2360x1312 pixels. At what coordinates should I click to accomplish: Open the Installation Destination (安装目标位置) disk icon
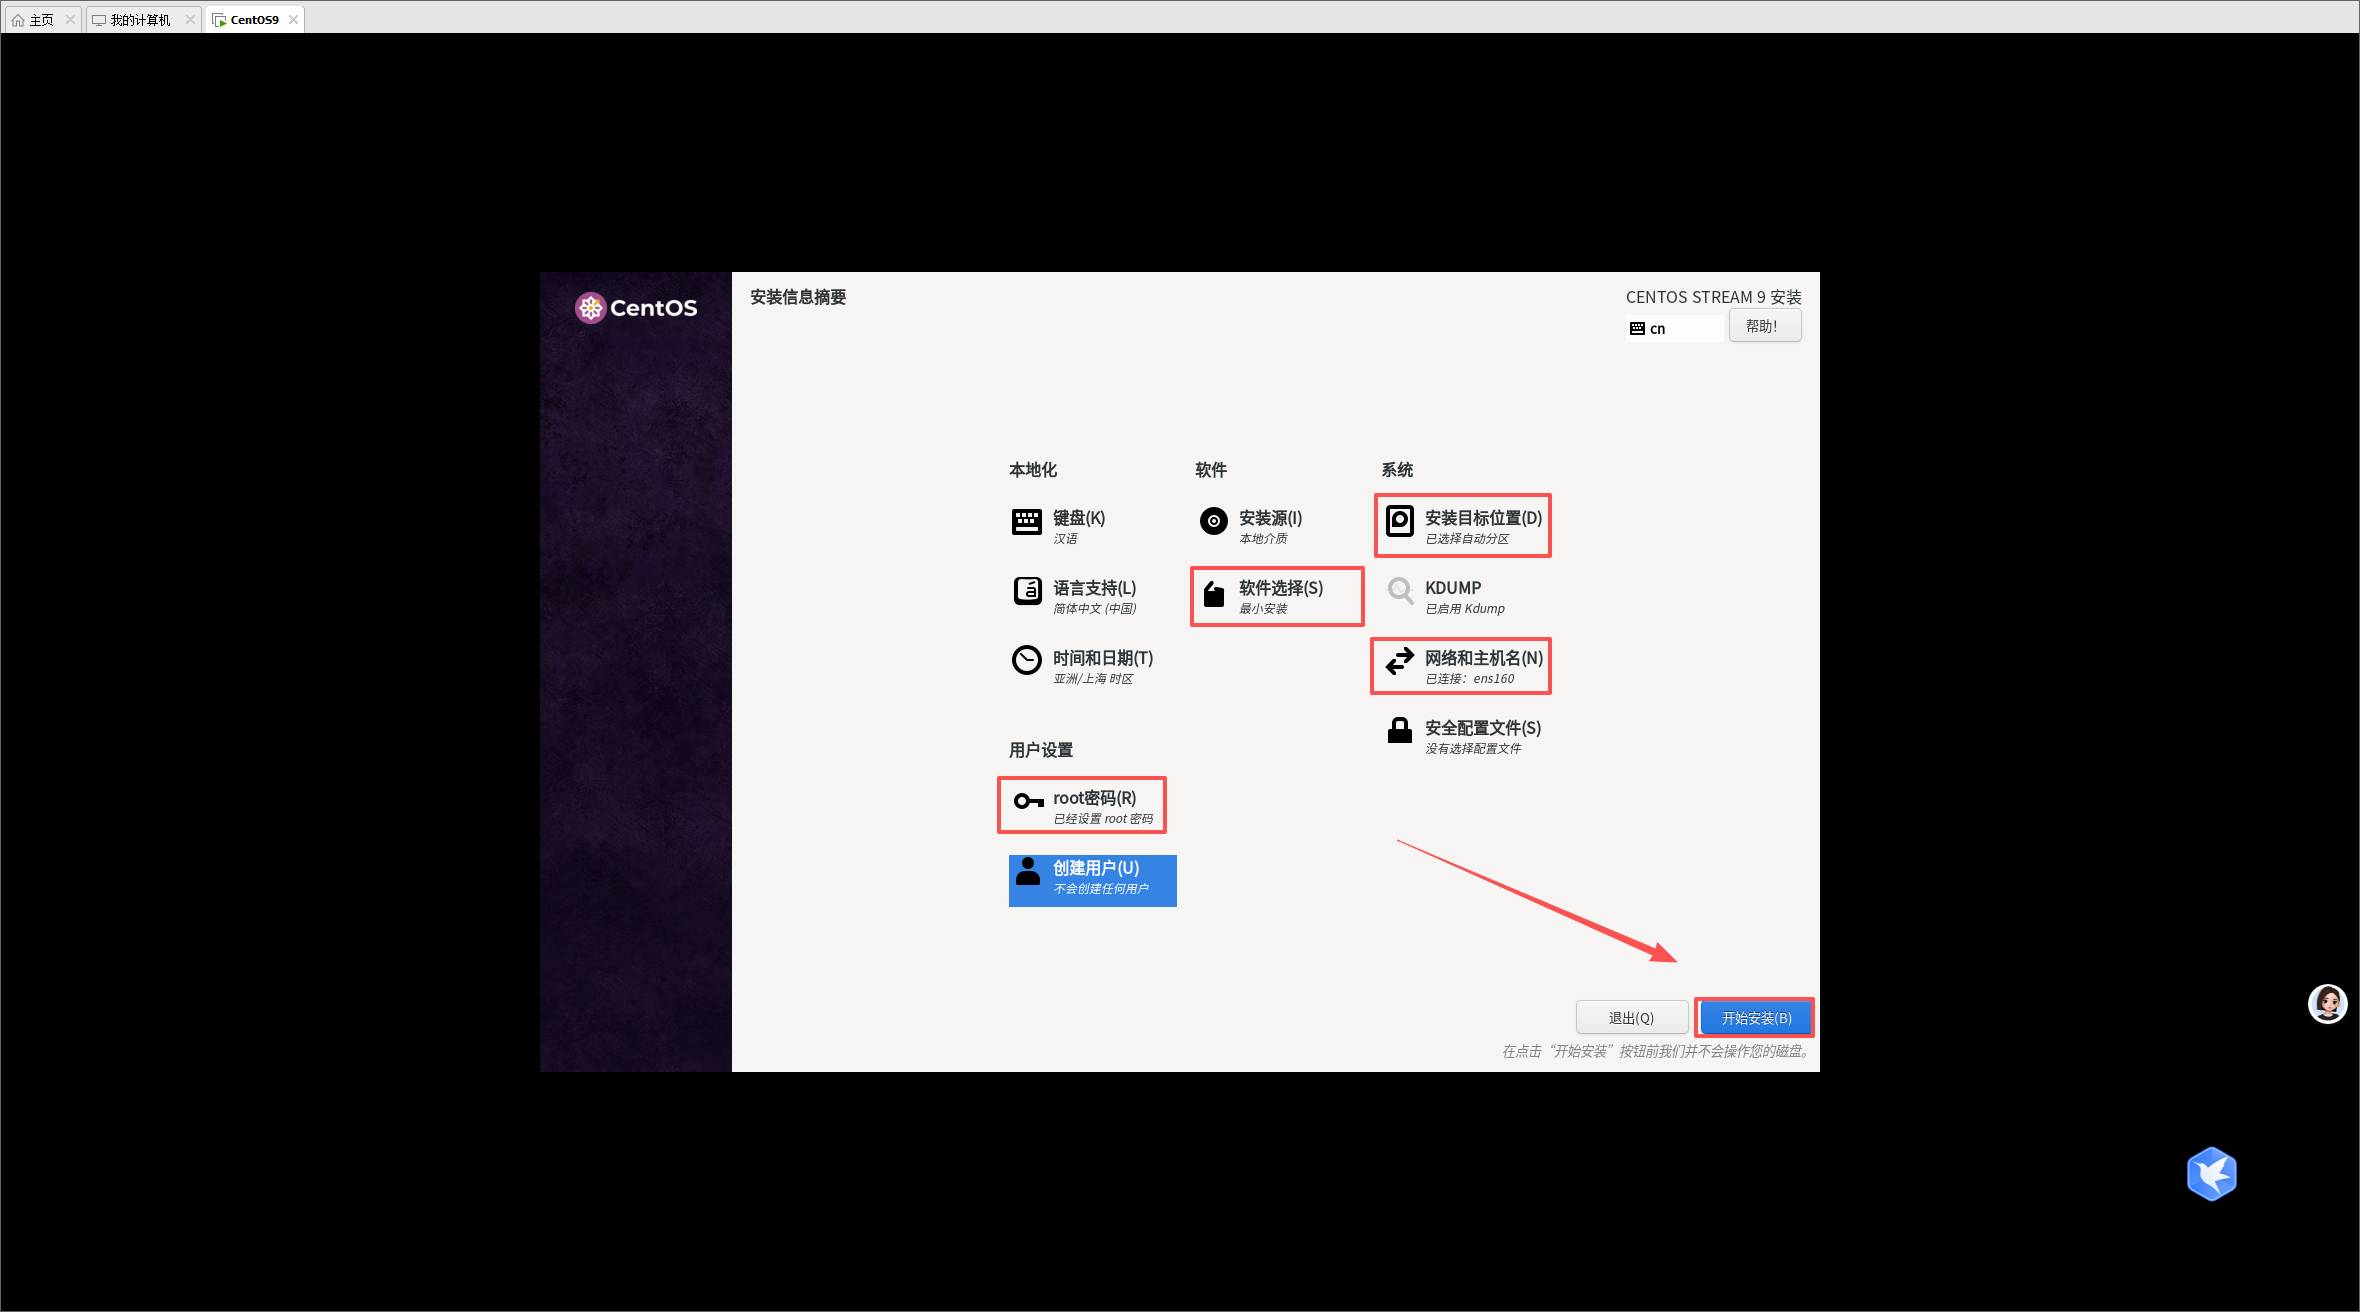pos(1400,520)
